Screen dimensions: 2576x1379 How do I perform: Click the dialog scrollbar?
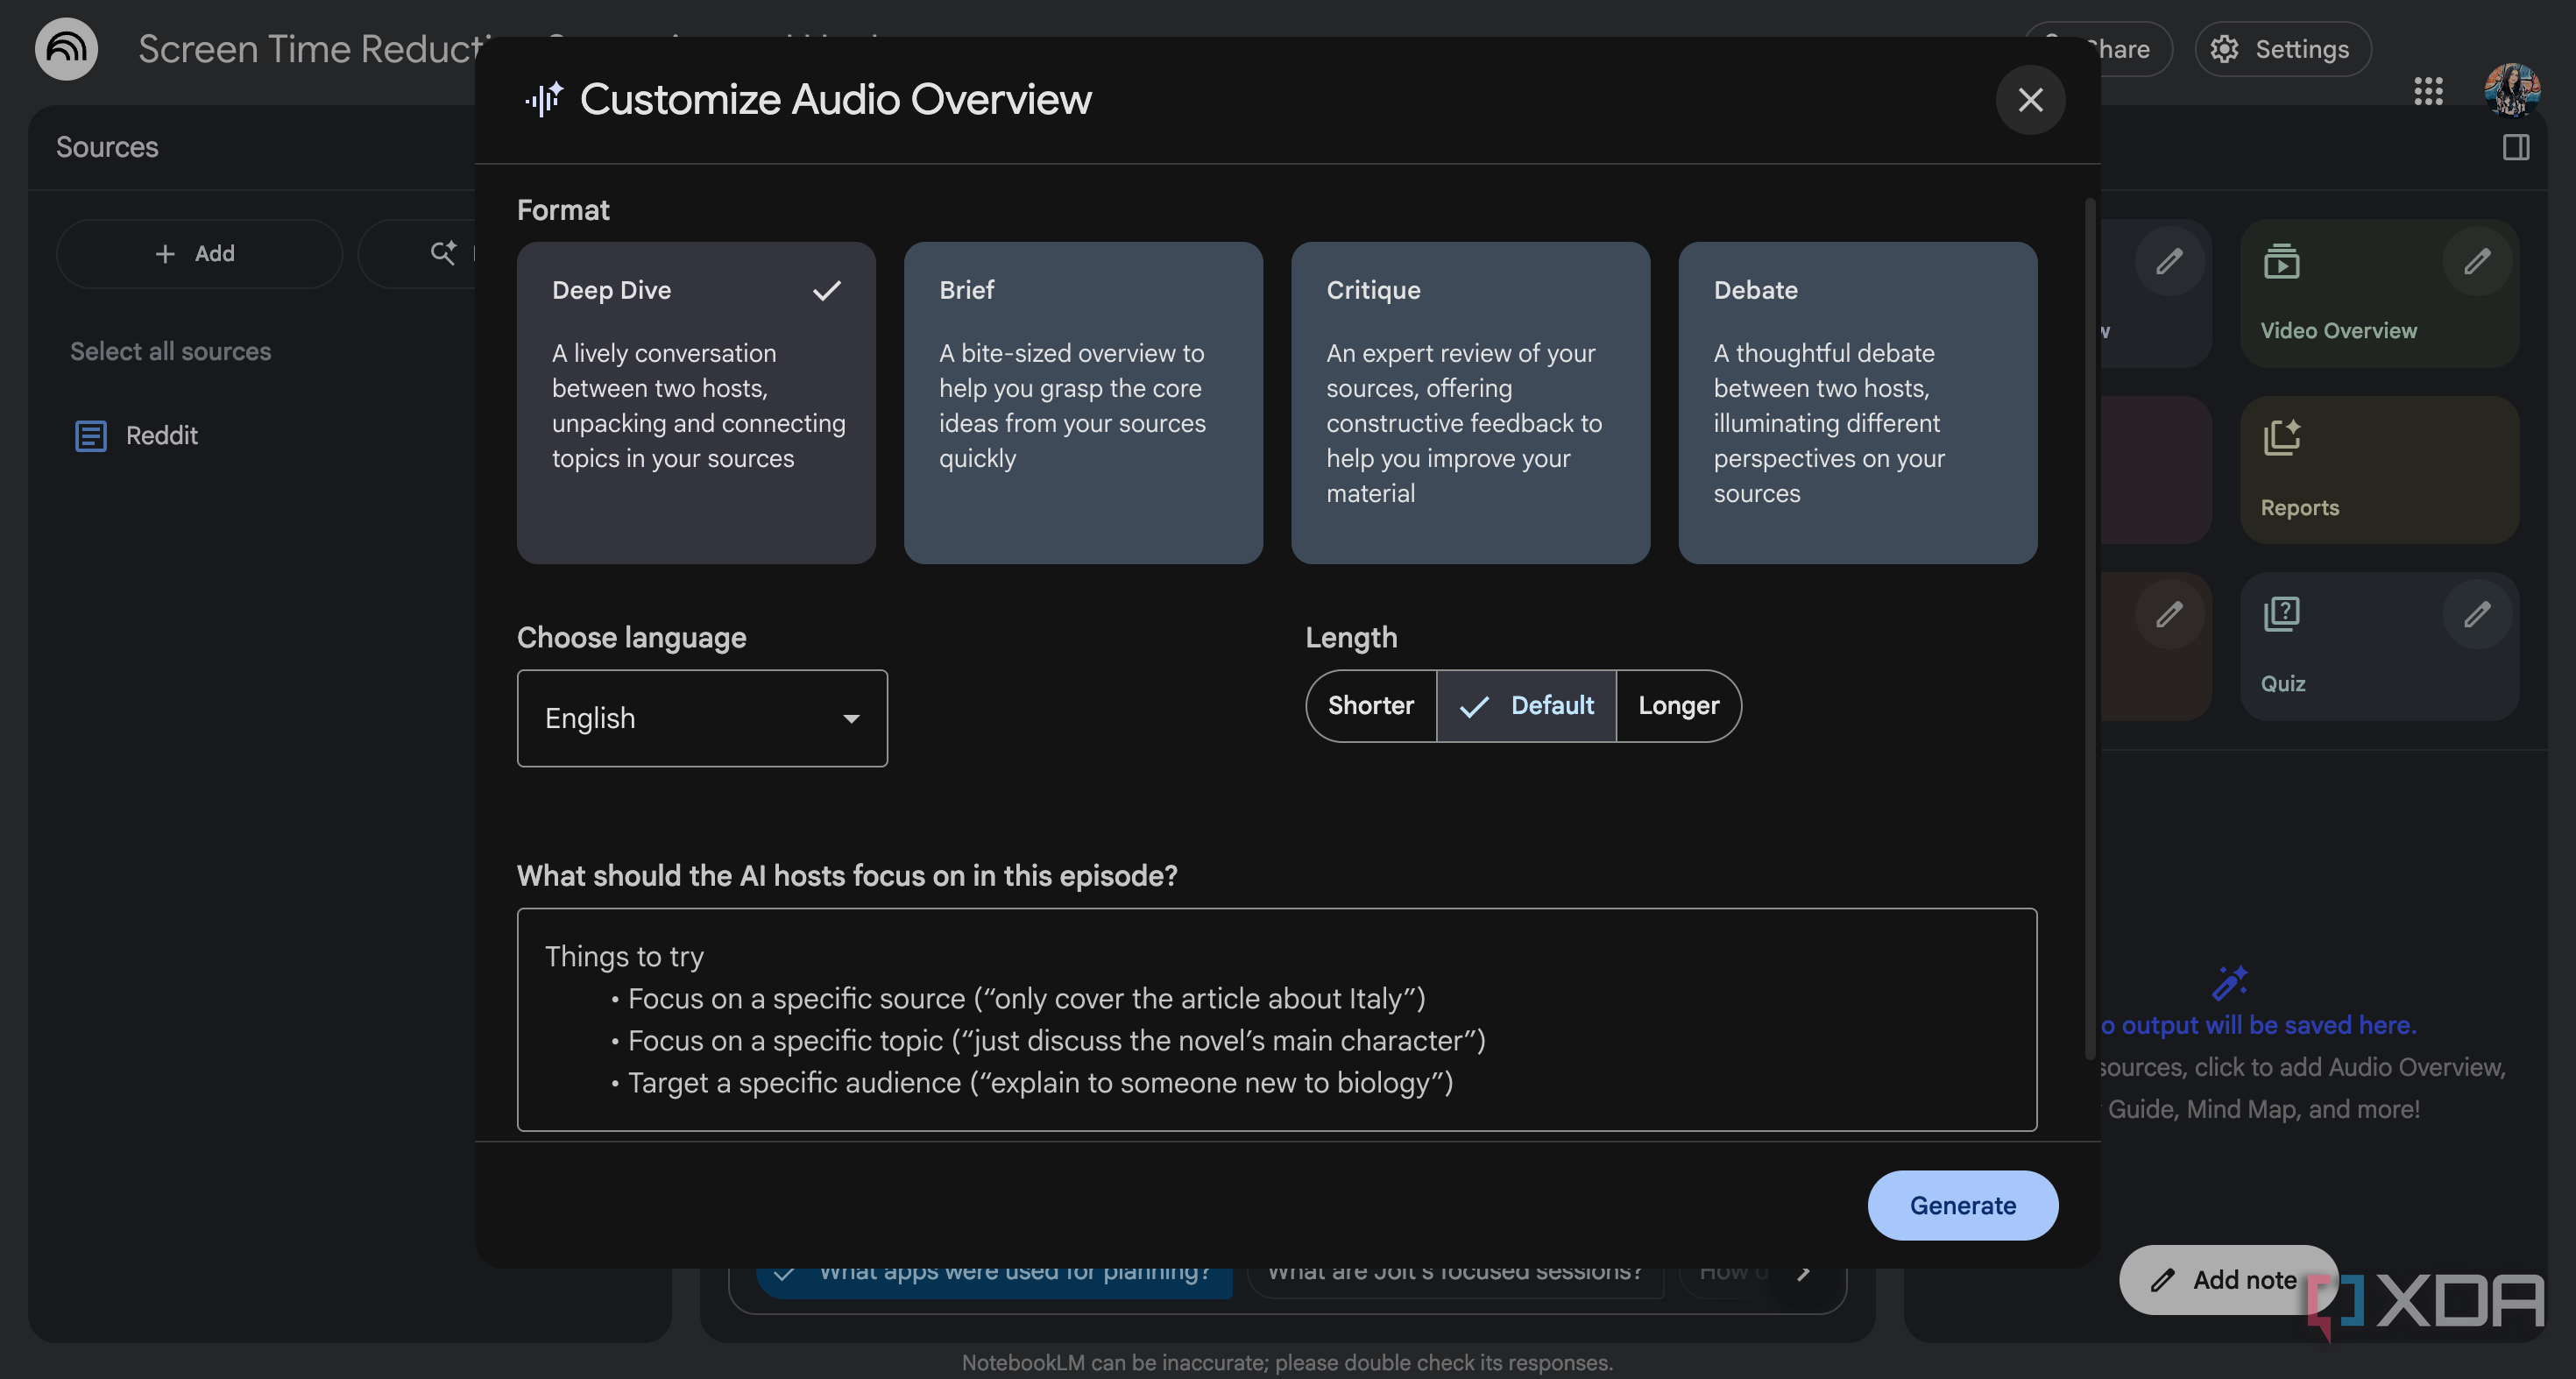pyautogui.click(x=2089, y=628)
